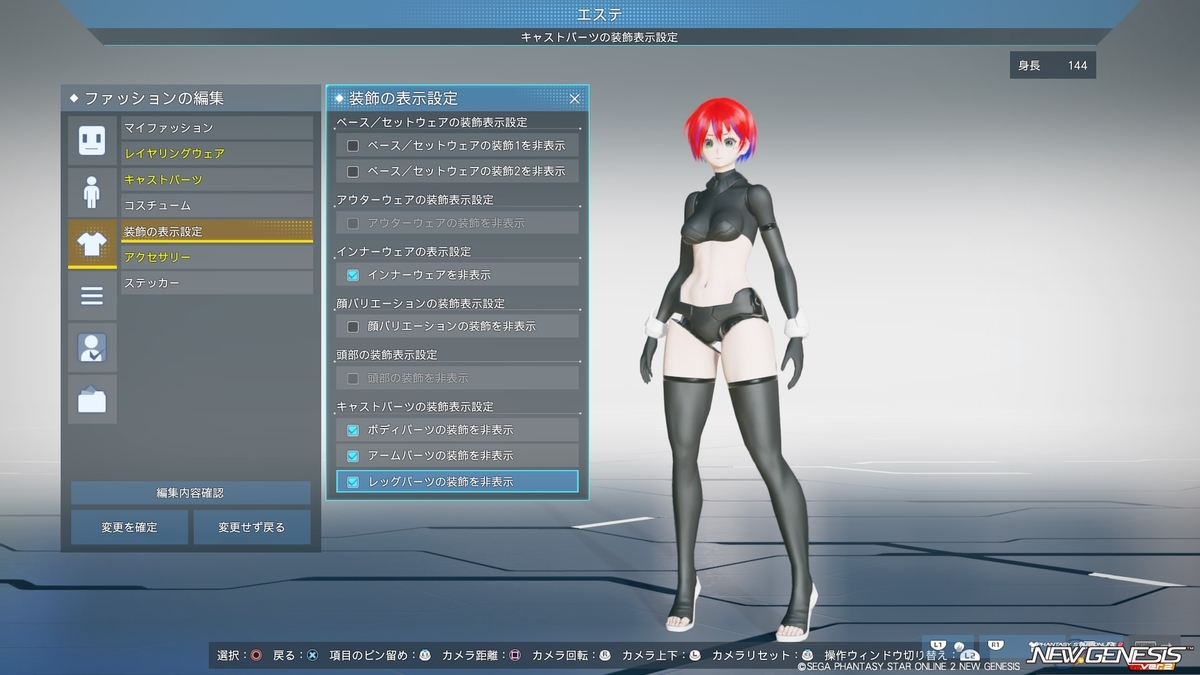Click 編集内容確認 button

click(x=190, y=493)
